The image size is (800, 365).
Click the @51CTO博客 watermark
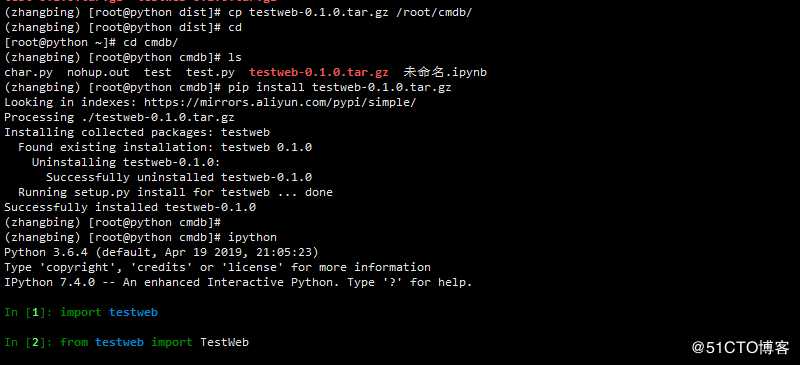pyautogui.click(x=740, y=348)
